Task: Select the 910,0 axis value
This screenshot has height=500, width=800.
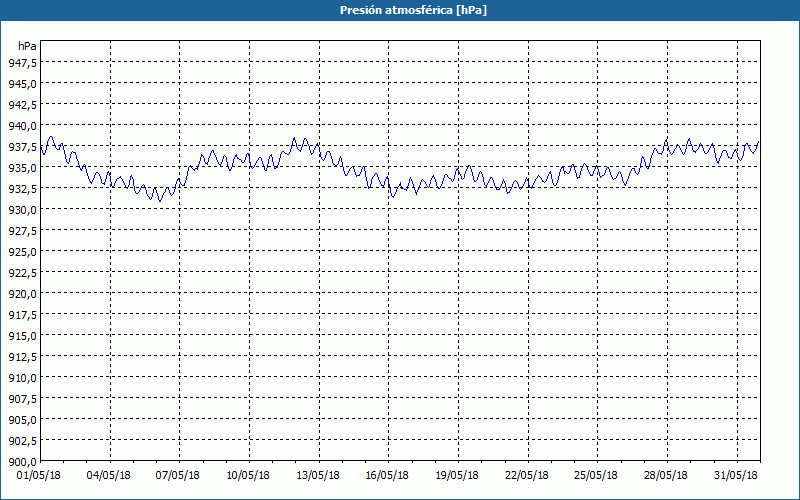Action: (22, 378)
